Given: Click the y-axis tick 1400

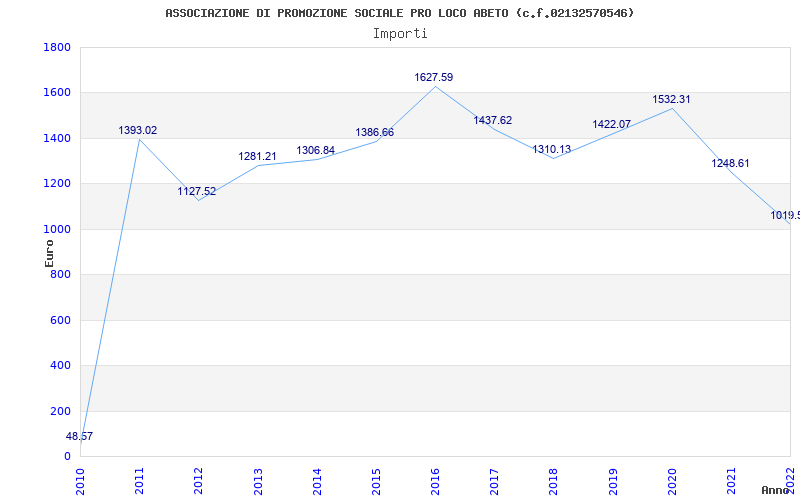Looking at the screenshot, I should [57, 138].
